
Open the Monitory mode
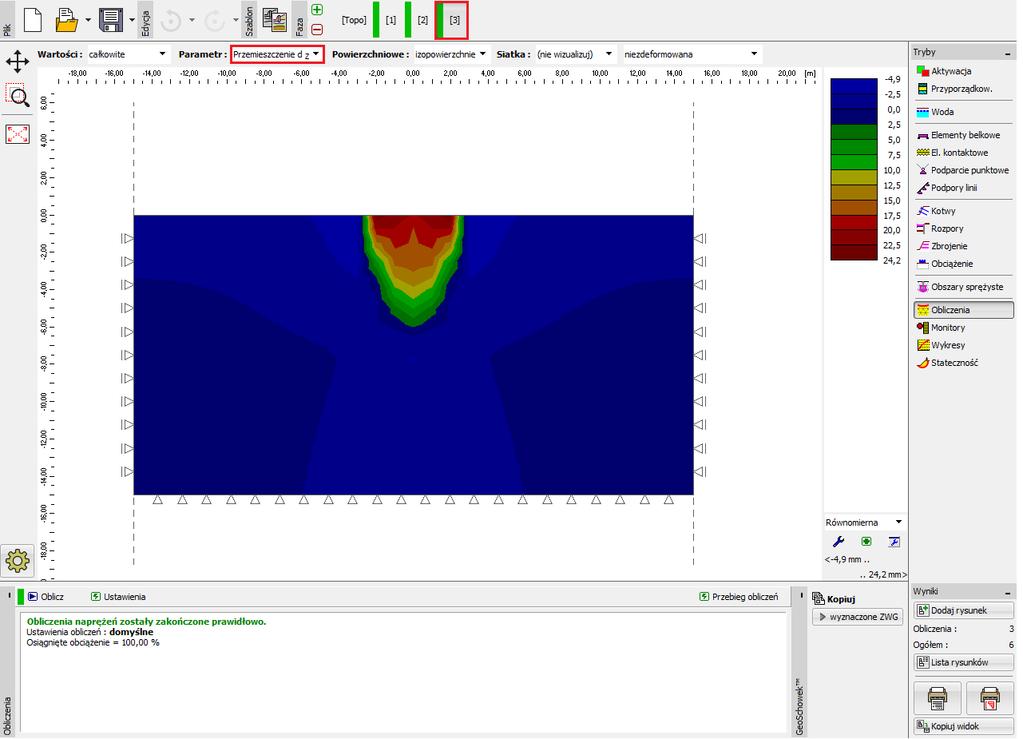click(x=941, y=327)
